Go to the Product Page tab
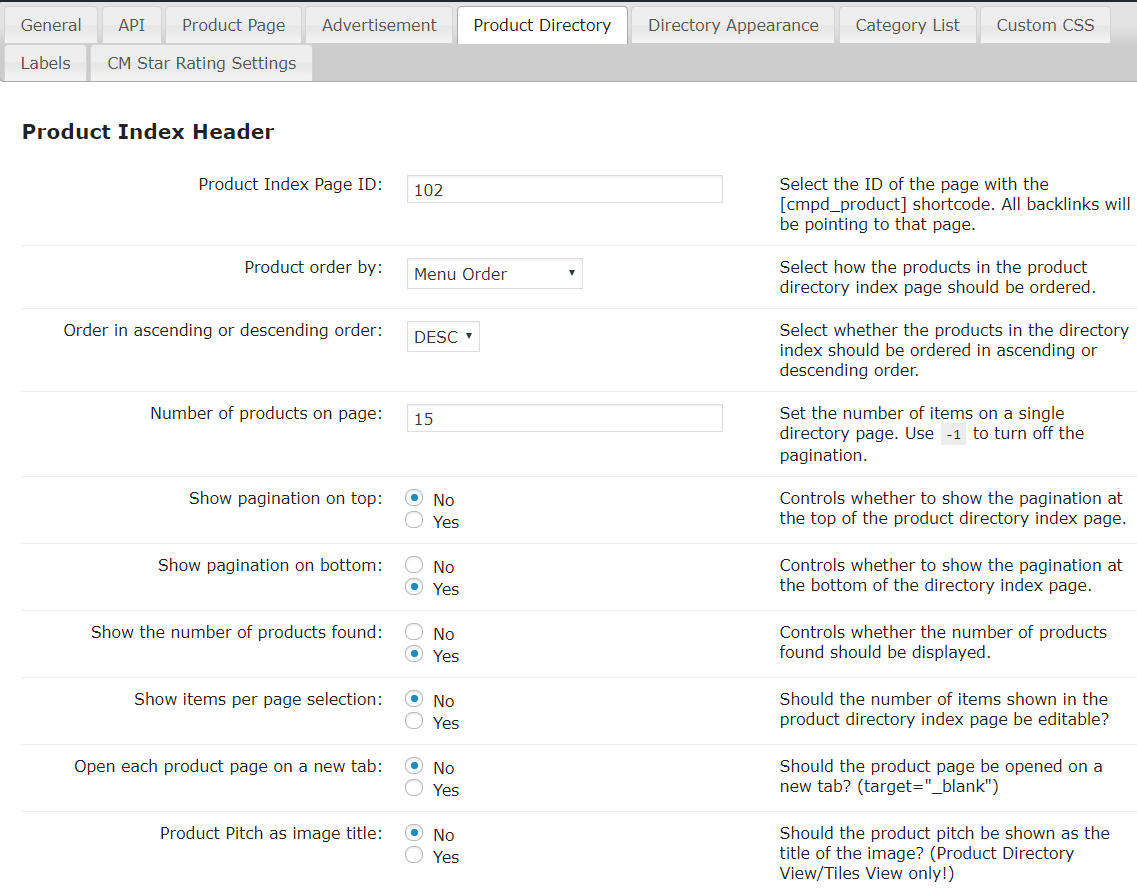 click(233, 25)
